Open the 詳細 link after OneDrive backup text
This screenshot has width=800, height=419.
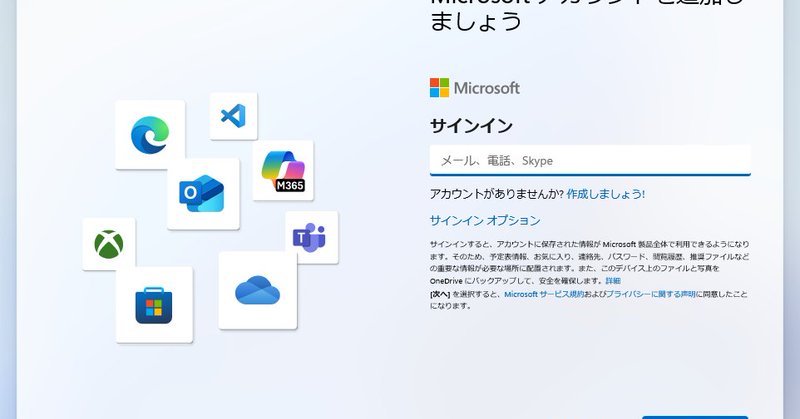[613, 281]
